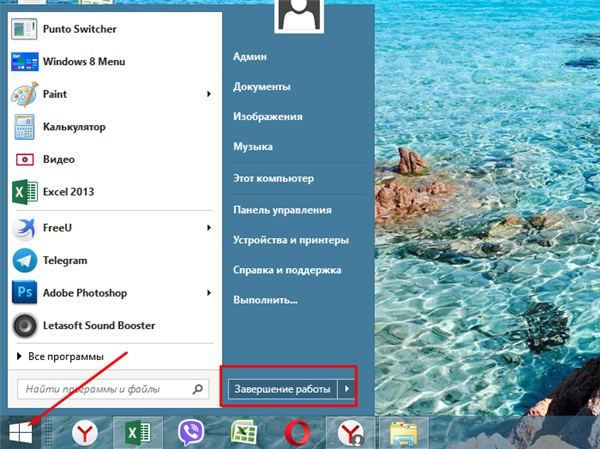Viewport: 600px width, 449px height.
Task: Click the Windows Start button on taskbar
Action: click(21, 433)
